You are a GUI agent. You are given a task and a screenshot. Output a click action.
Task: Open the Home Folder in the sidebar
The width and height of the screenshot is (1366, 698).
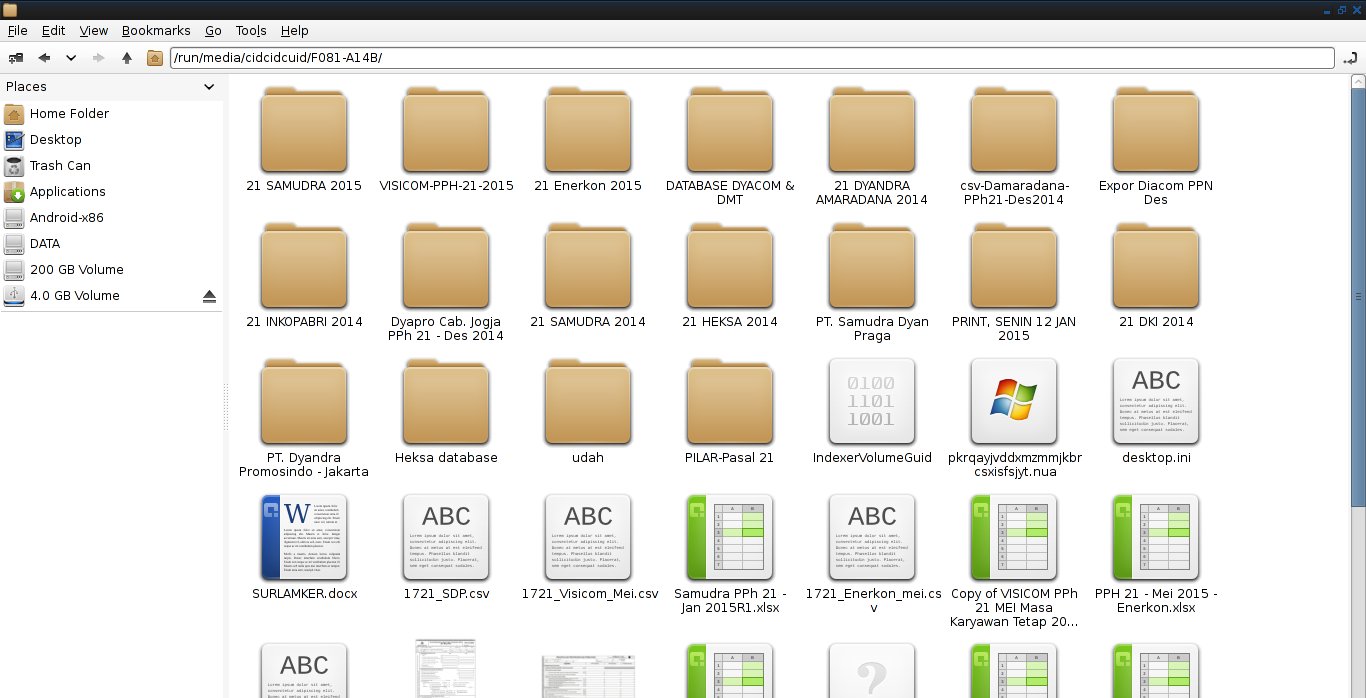[70, 113]
